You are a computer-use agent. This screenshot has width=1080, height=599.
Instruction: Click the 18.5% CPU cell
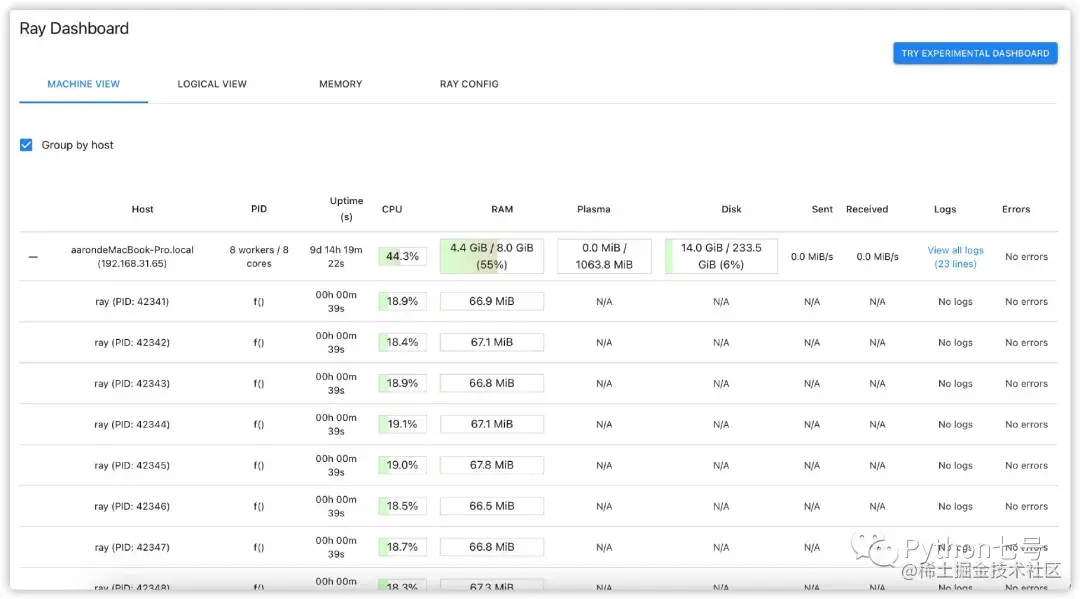(x=402, y=506)
